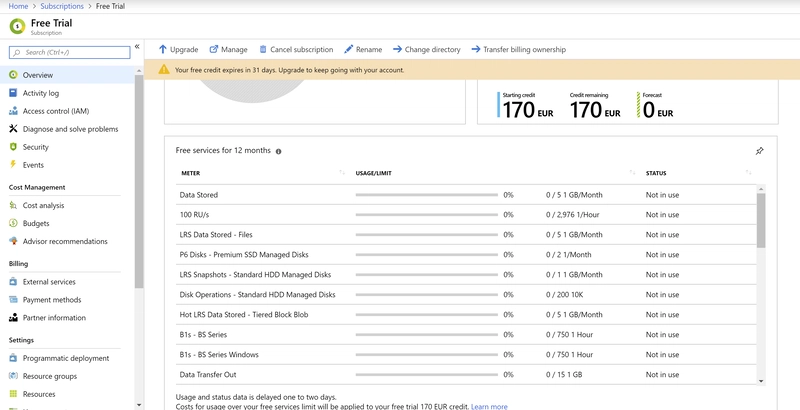
Task: Select LRS Snapshots - Standard HDD Managed Disks
Action: (466, 274)
